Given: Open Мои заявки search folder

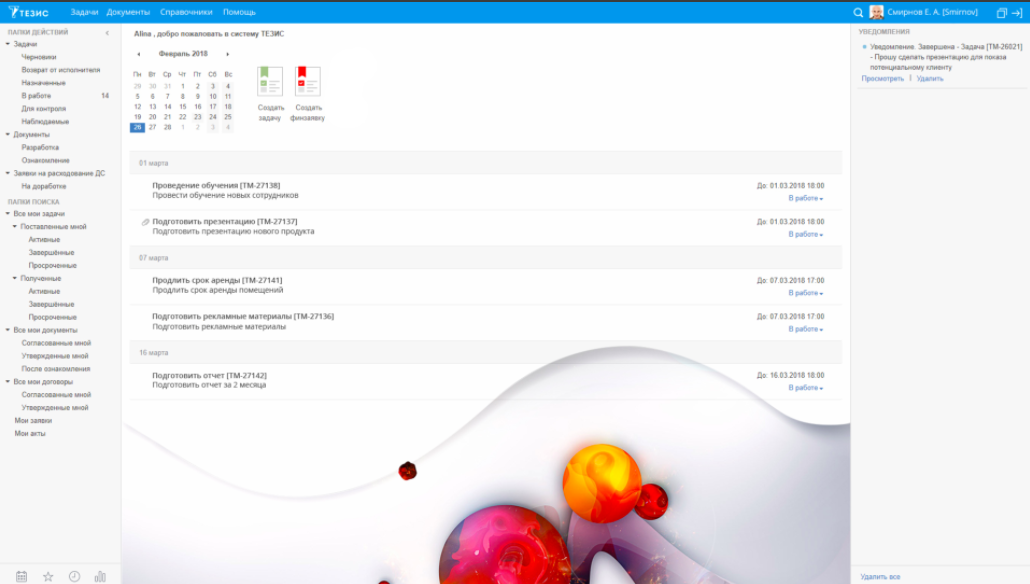Looking at the screenshot, I should pos(33,420).
